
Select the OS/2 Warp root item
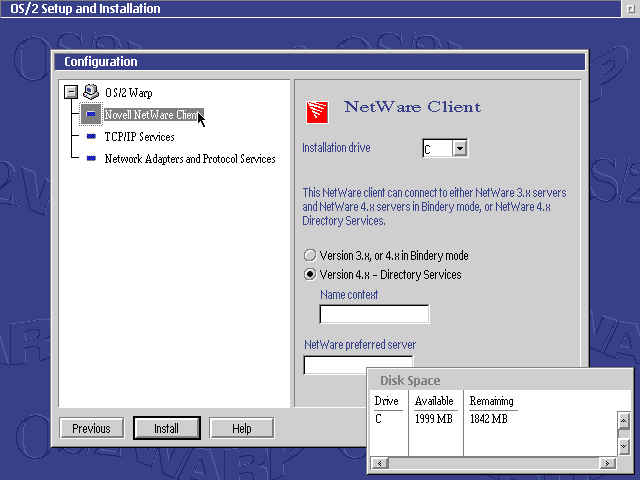[129, 93]
